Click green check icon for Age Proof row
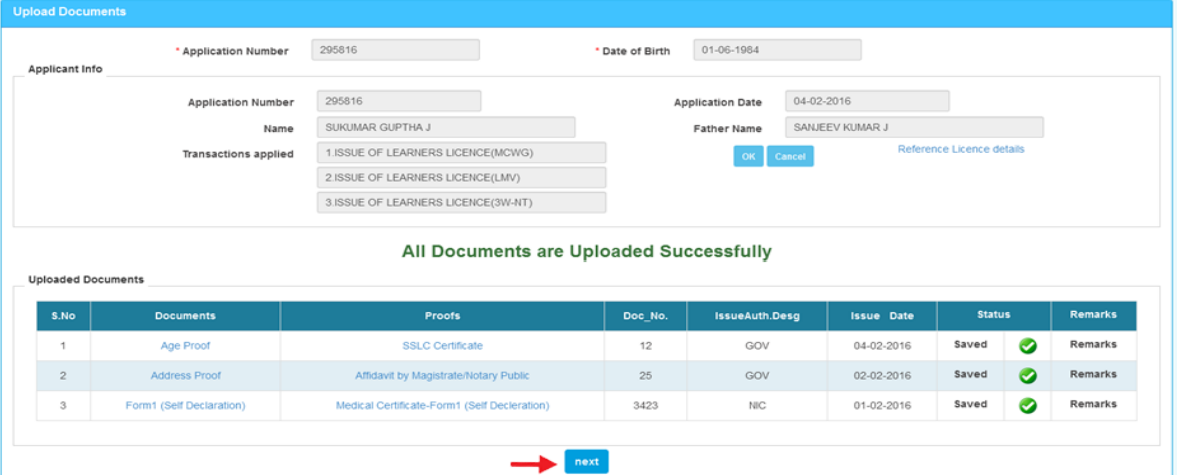The image size is (1177, 475). 1027,346
